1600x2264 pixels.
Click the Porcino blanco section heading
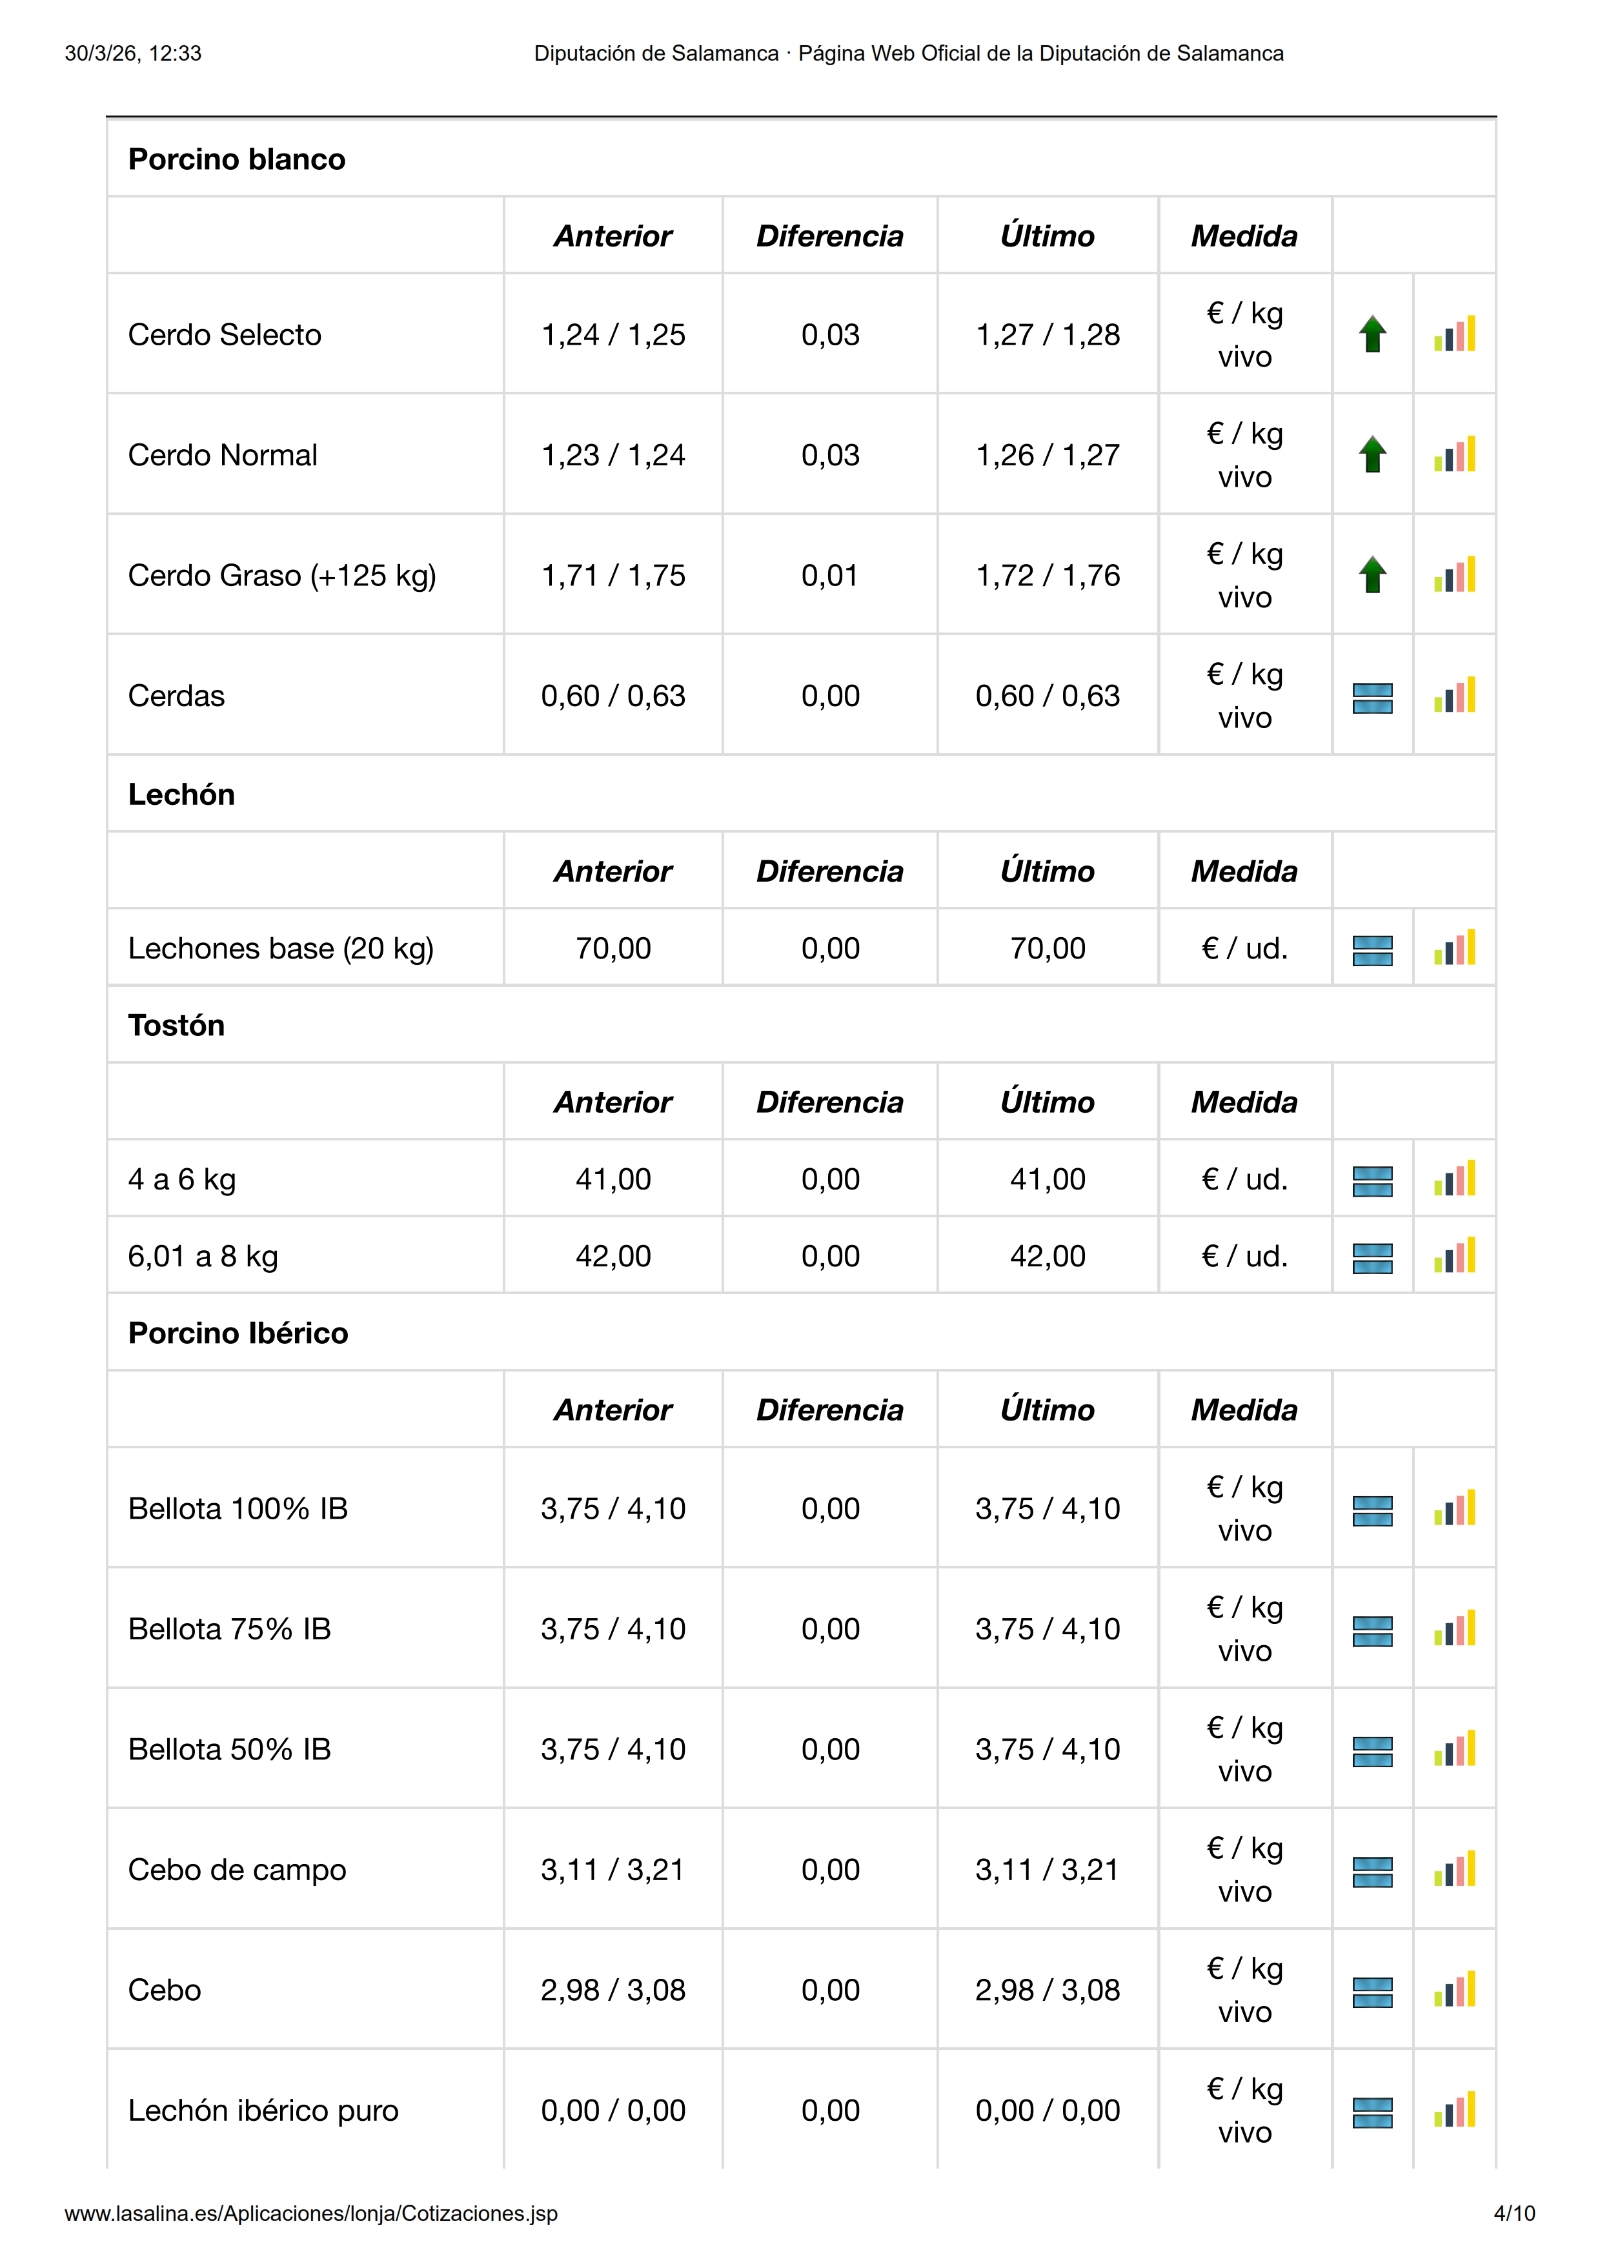click(x=237, y=159)
